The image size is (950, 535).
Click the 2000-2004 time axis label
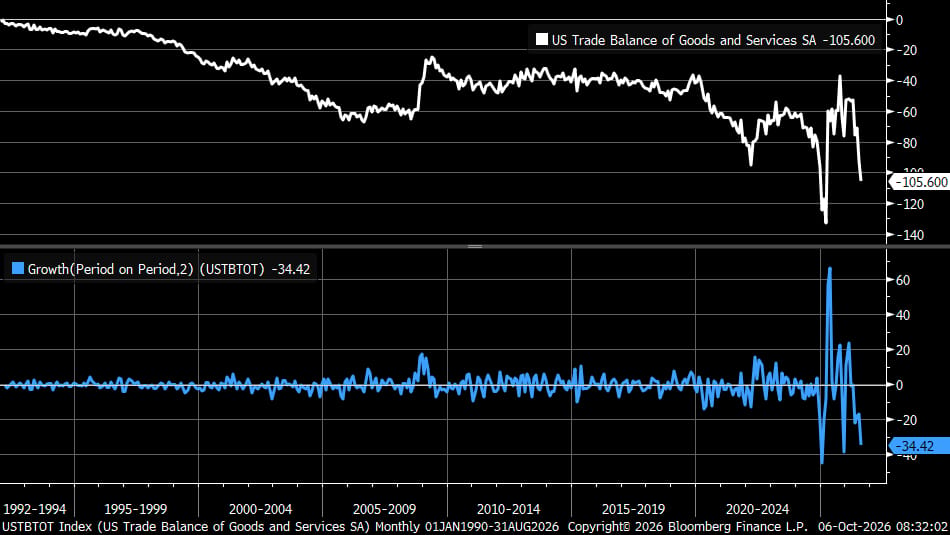click(x=261, y=509)
